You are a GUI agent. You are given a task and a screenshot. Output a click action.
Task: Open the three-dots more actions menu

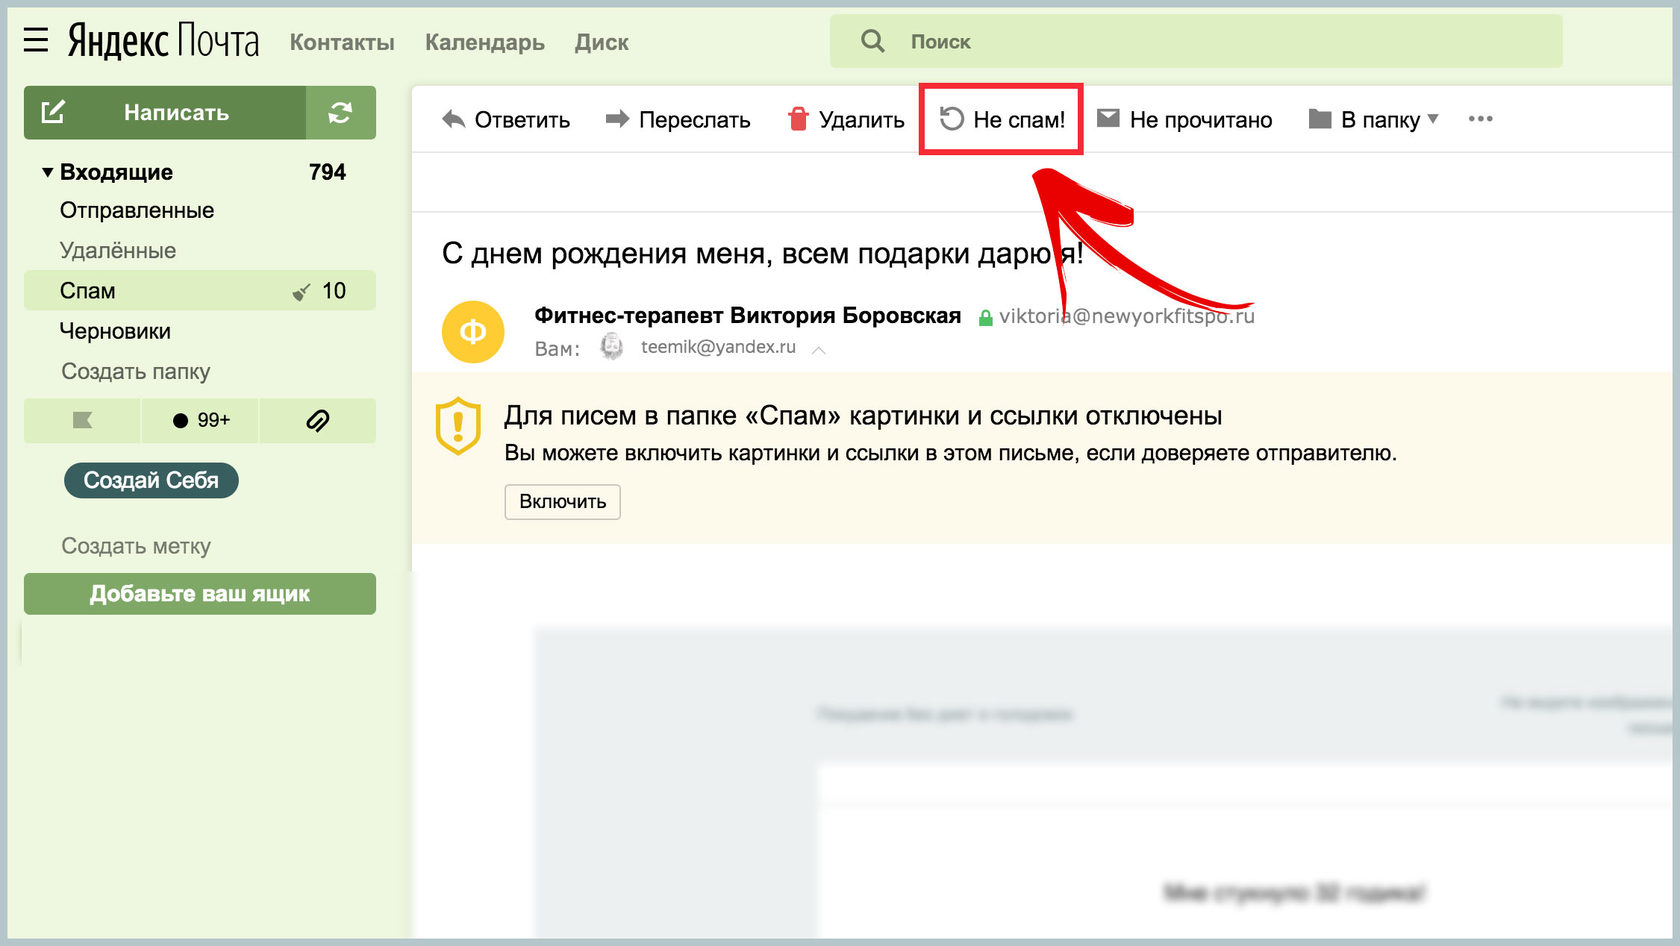tap(1481, 119)
